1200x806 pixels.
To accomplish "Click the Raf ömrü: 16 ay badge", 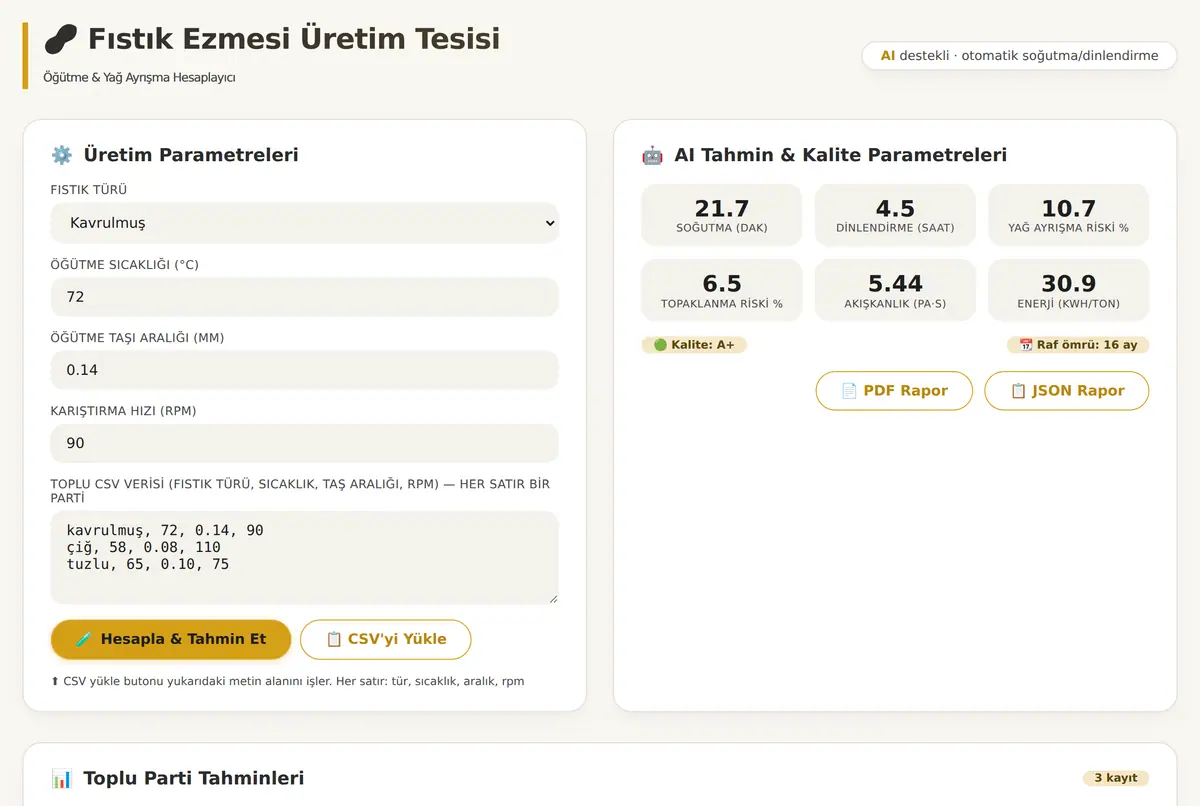I will (x=1078, y=345).
